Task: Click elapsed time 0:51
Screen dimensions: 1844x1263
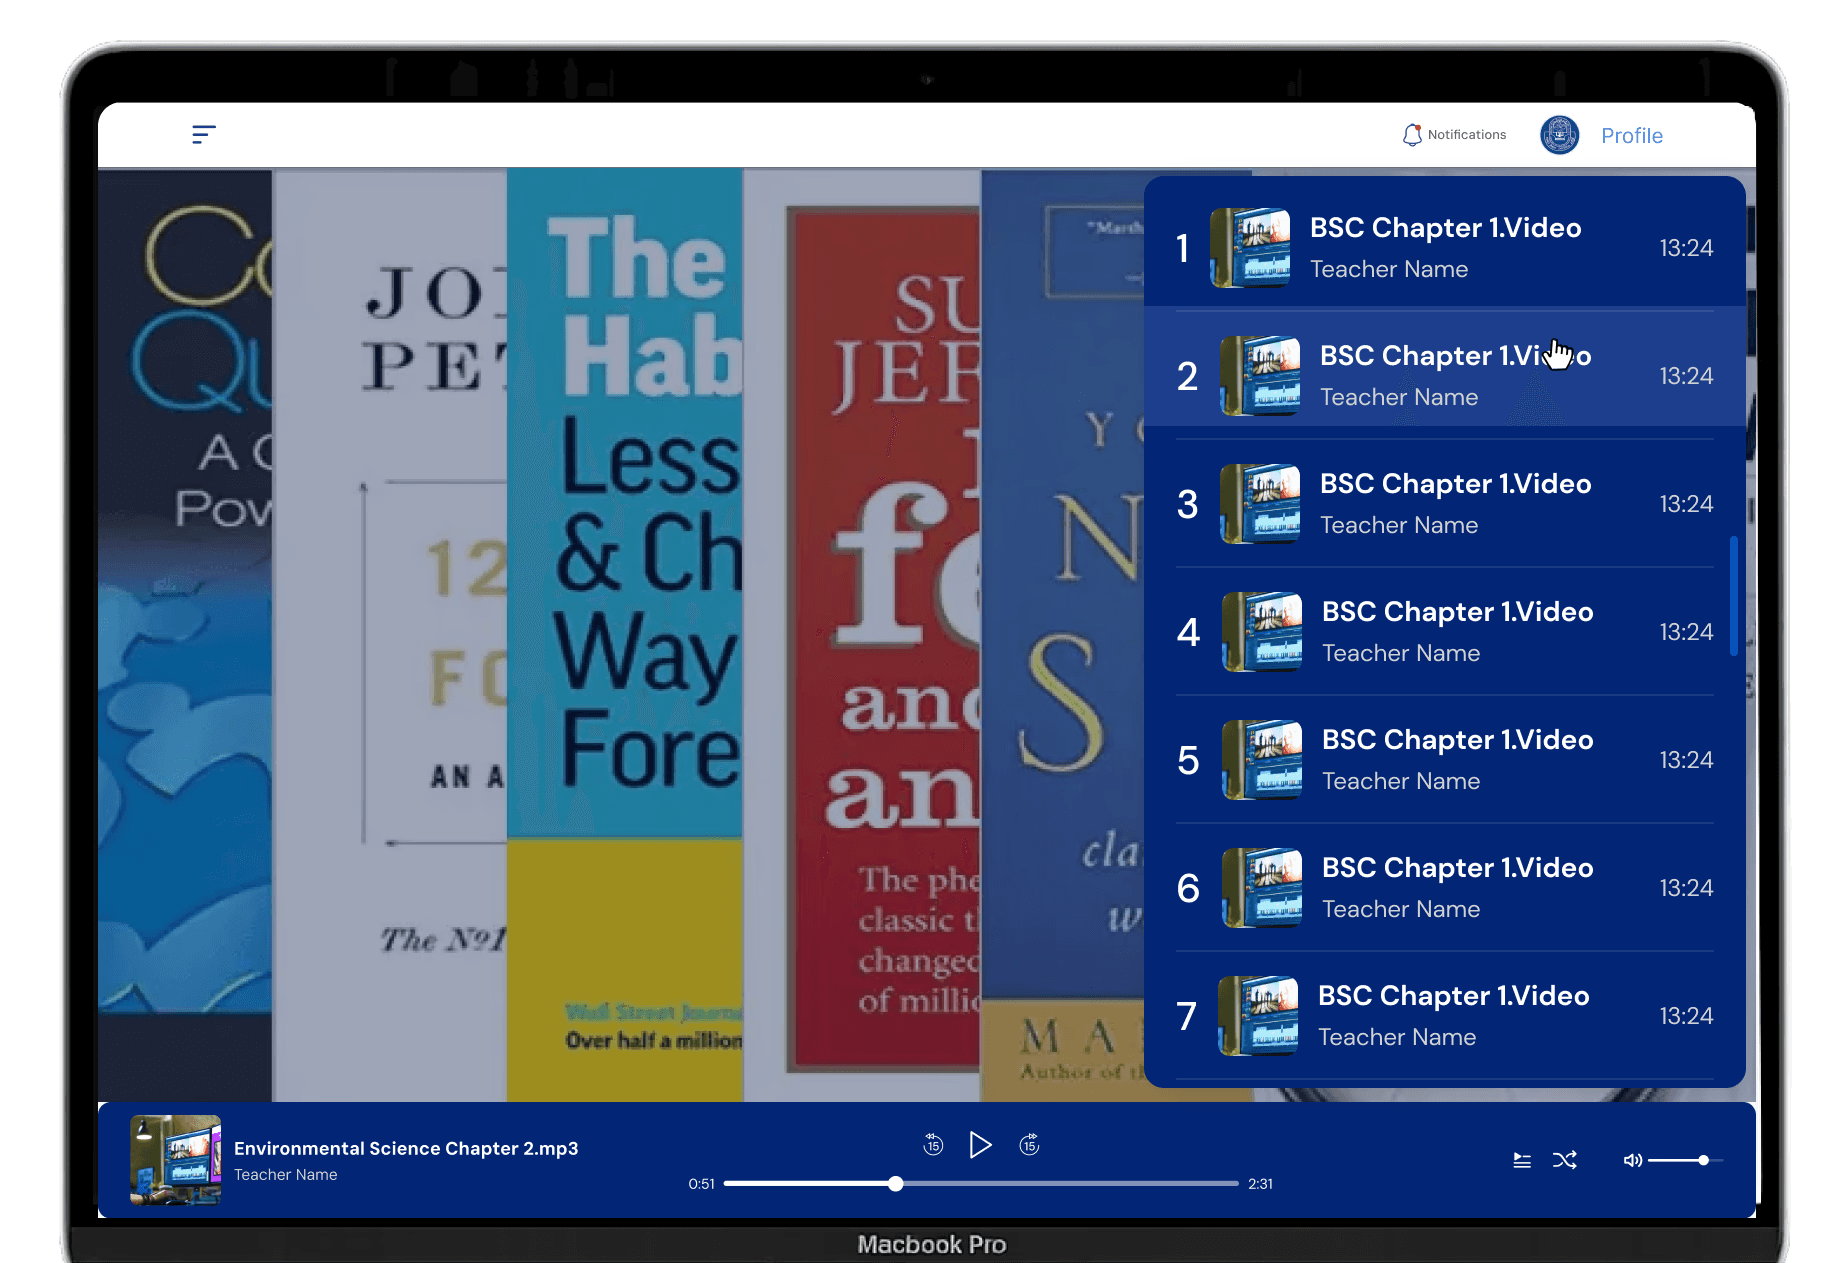Action: point(702,1184)
